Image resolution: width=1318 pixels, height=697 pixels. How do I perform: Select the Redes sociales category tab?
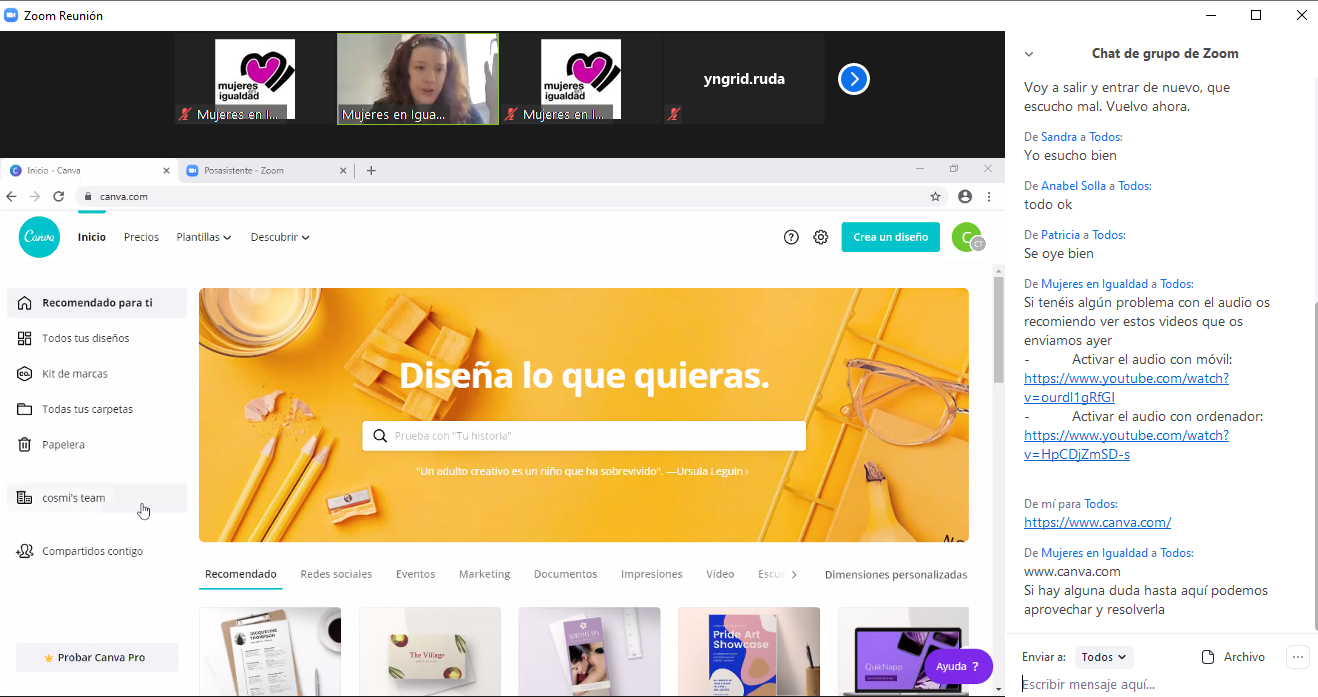(336, 574)
